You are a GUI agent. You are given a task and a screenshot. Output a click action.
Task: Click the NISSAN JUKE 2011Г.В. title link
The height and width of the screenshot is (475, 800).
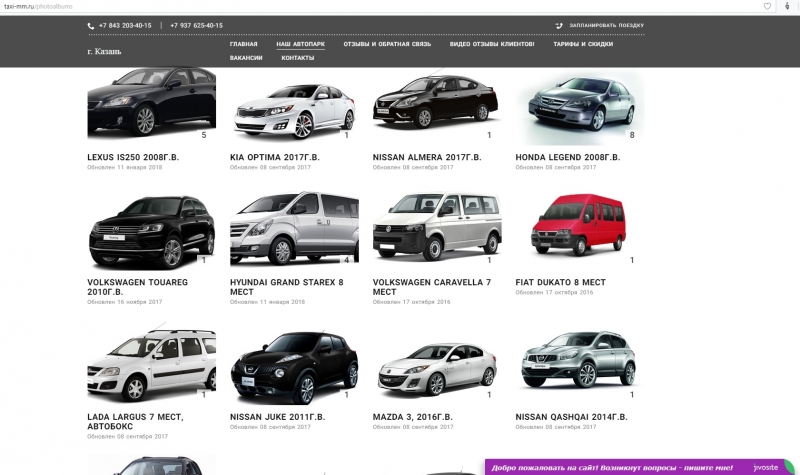(x=278, y=417)
